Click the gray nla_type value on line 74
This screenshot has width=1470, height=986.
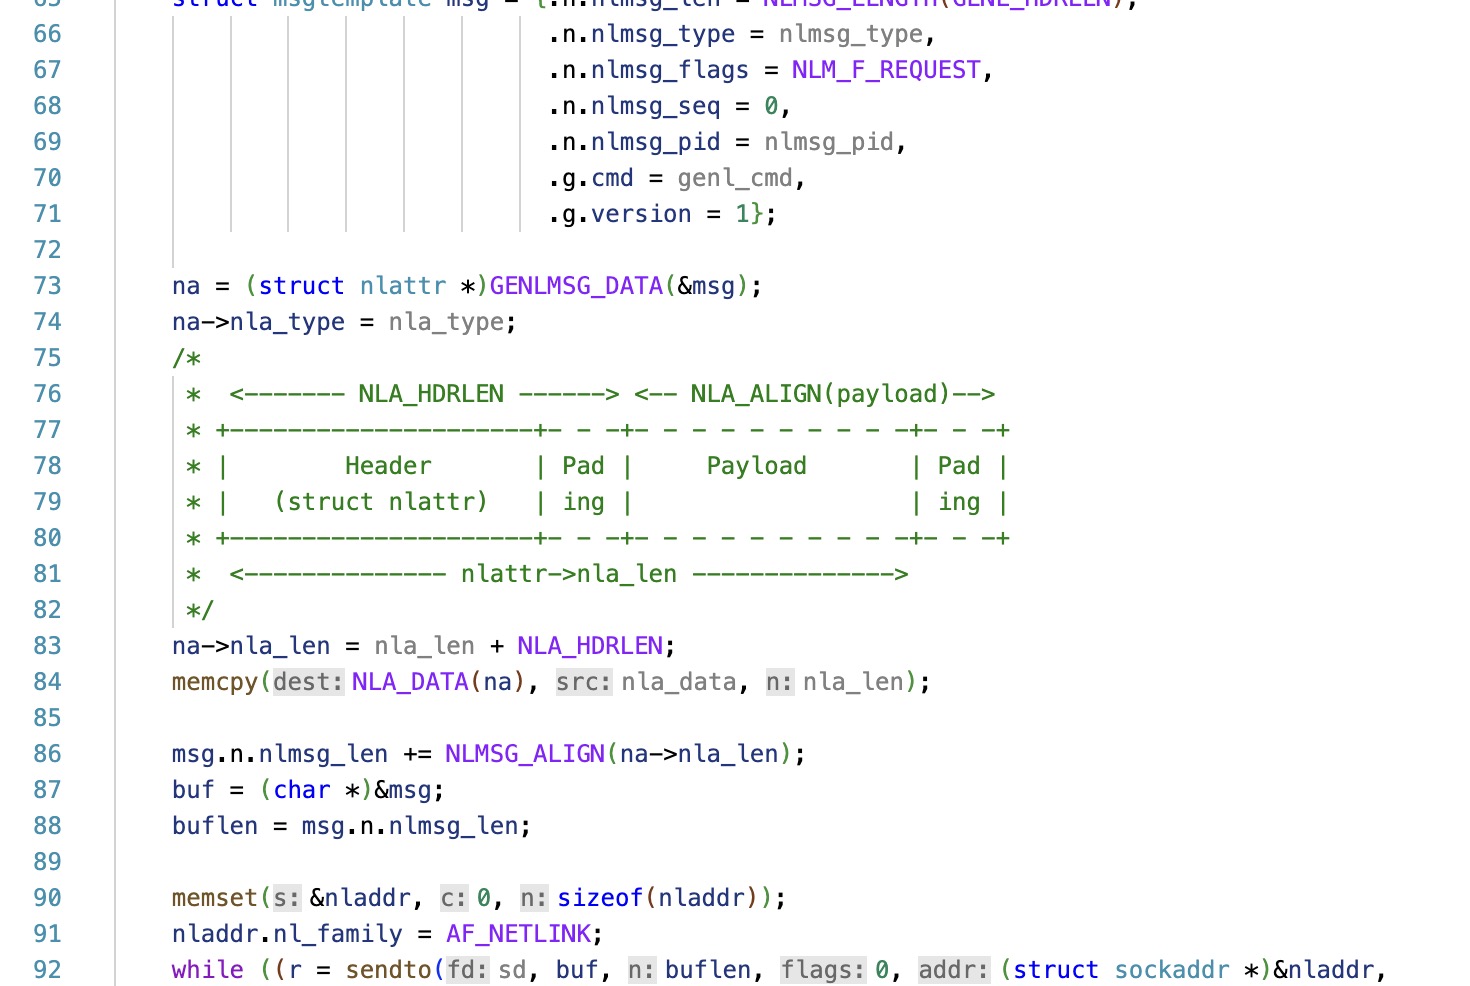(446, 322)
